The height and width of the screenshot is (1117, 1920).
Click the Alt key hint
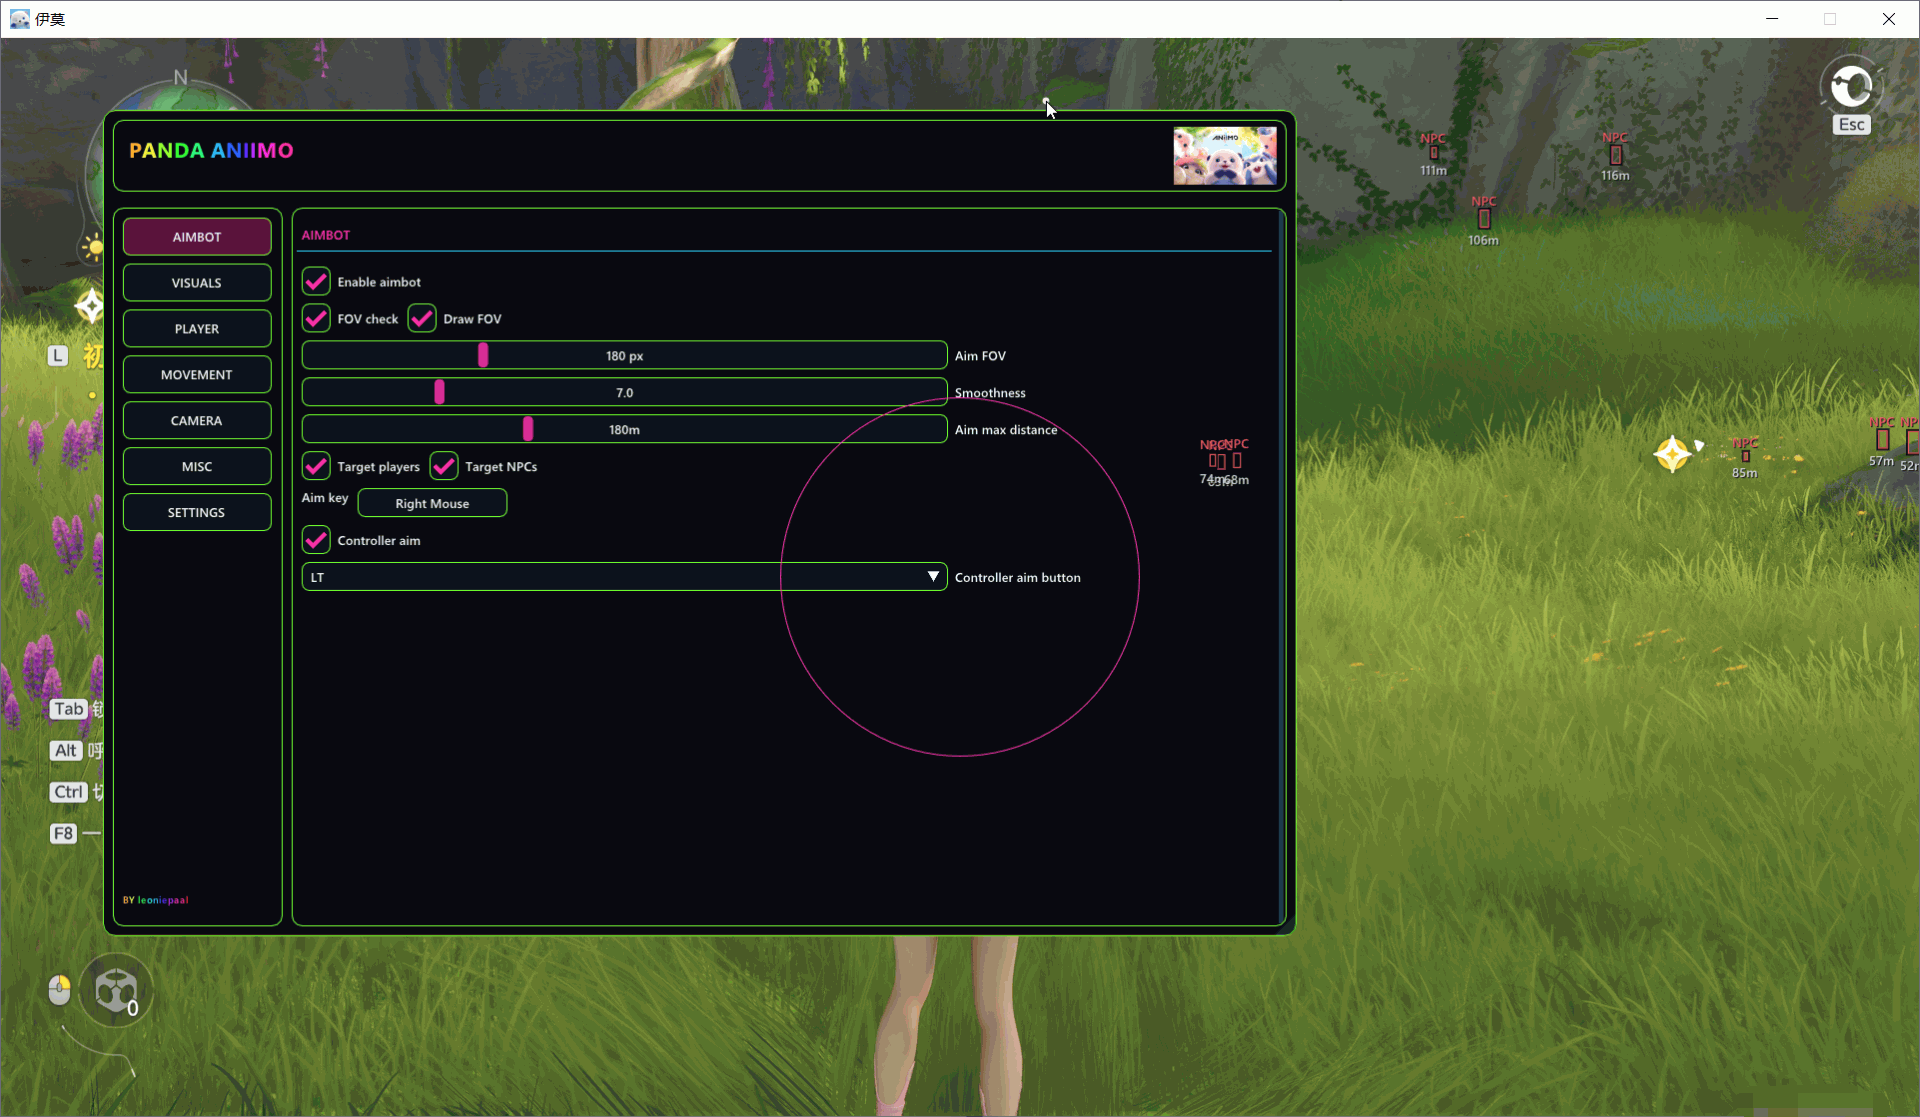[66, 751]
